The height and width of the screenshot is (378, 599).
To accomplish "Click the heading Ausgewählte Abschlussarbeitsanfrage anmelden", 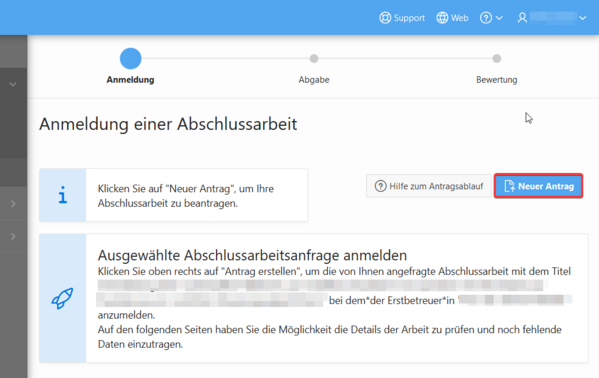I will pyautogui.click(x=252, y=255).
